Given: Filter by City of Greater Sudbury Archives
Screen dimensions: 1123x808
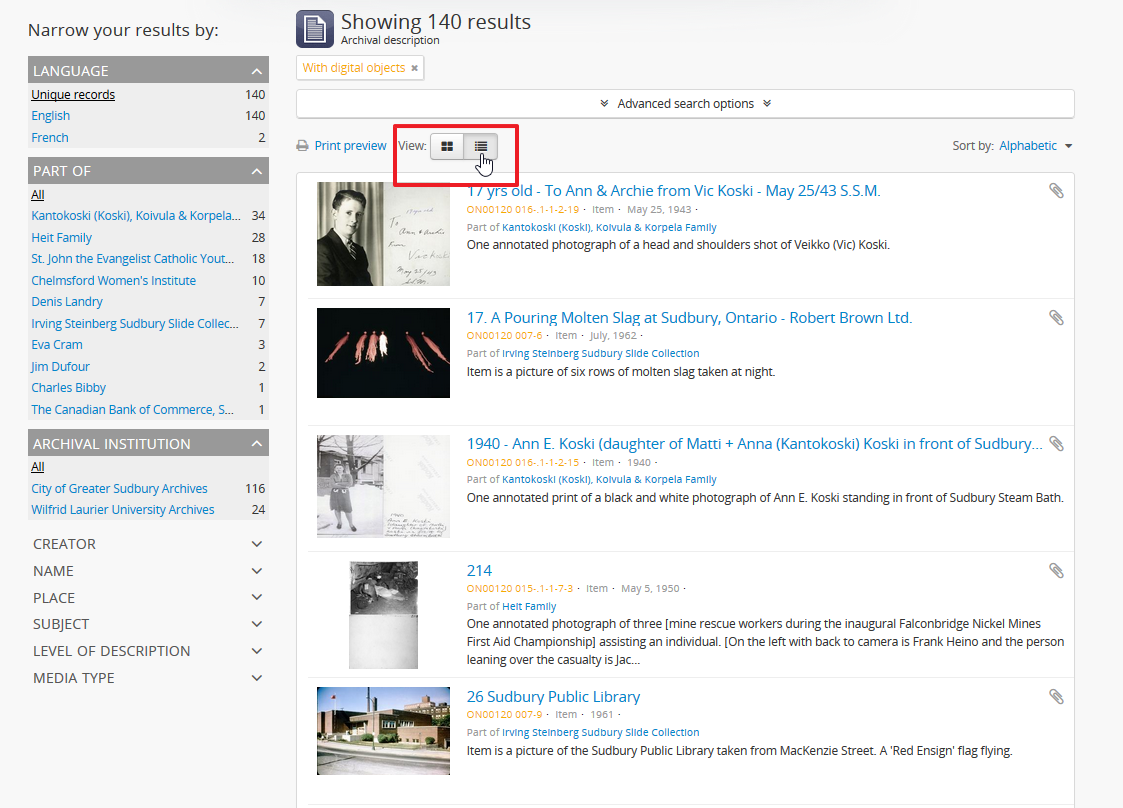Looking at the screenshot, I should pyautogui.click(x=119, y=489).
